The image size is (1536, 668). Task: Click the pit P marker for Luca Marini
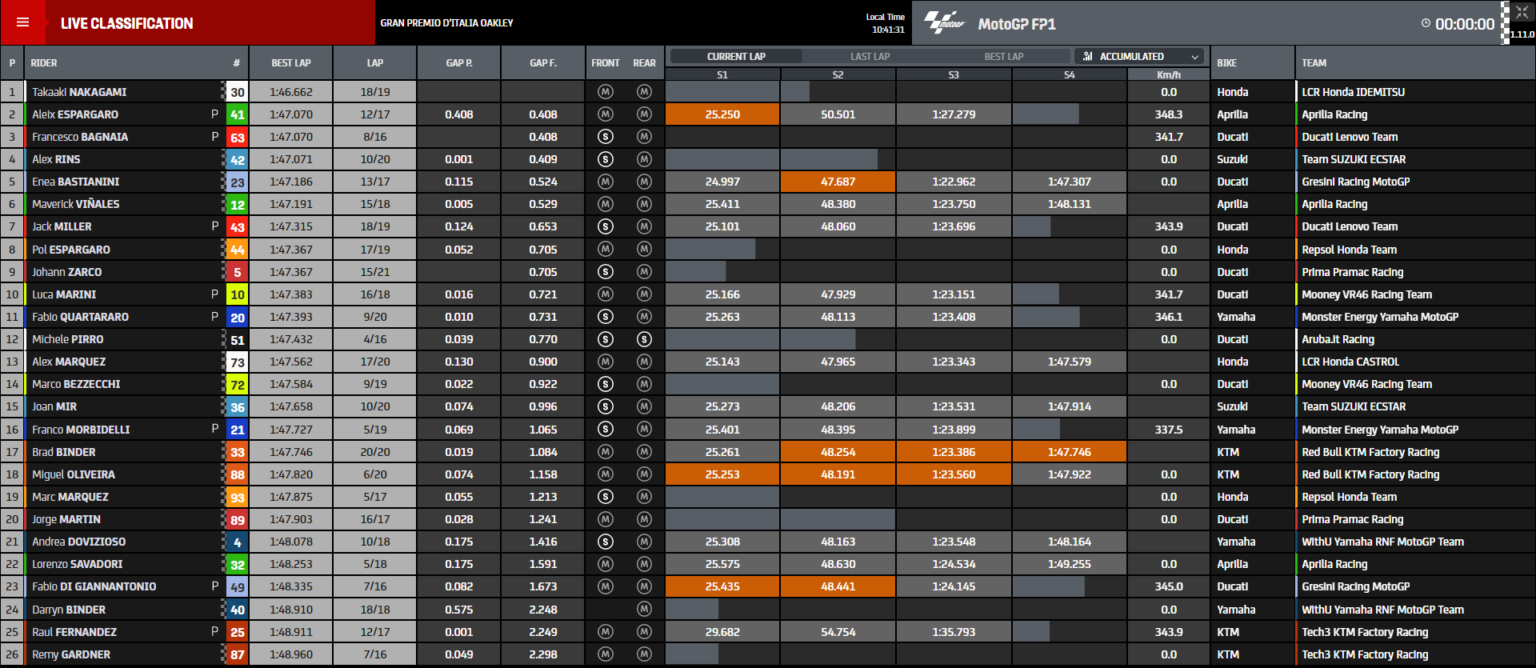point(214,294)
